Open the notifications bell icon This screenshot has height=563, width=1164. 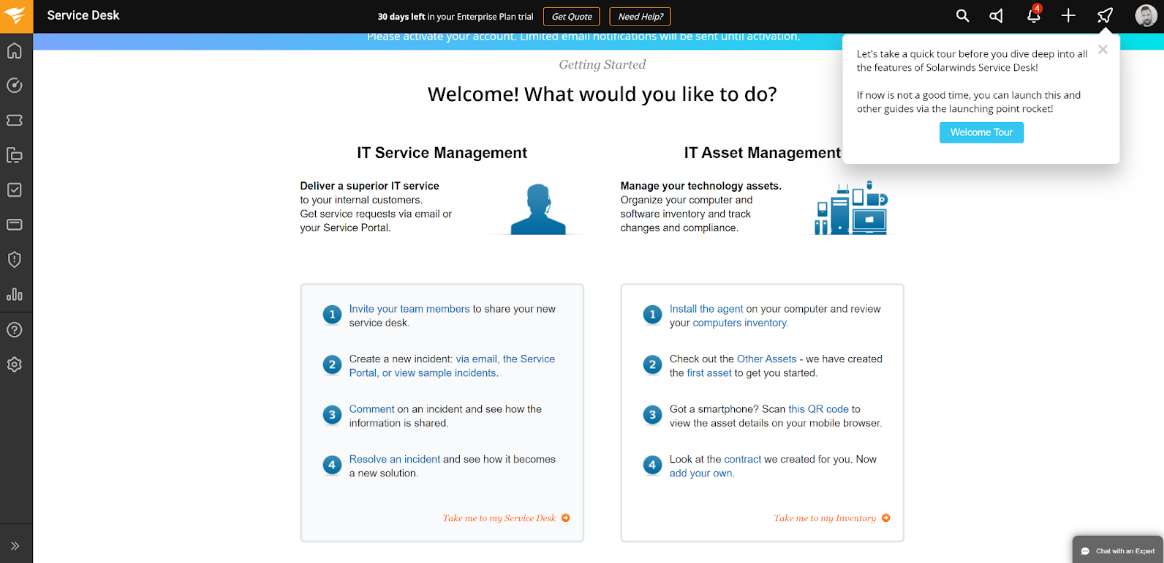[1033, 16]
